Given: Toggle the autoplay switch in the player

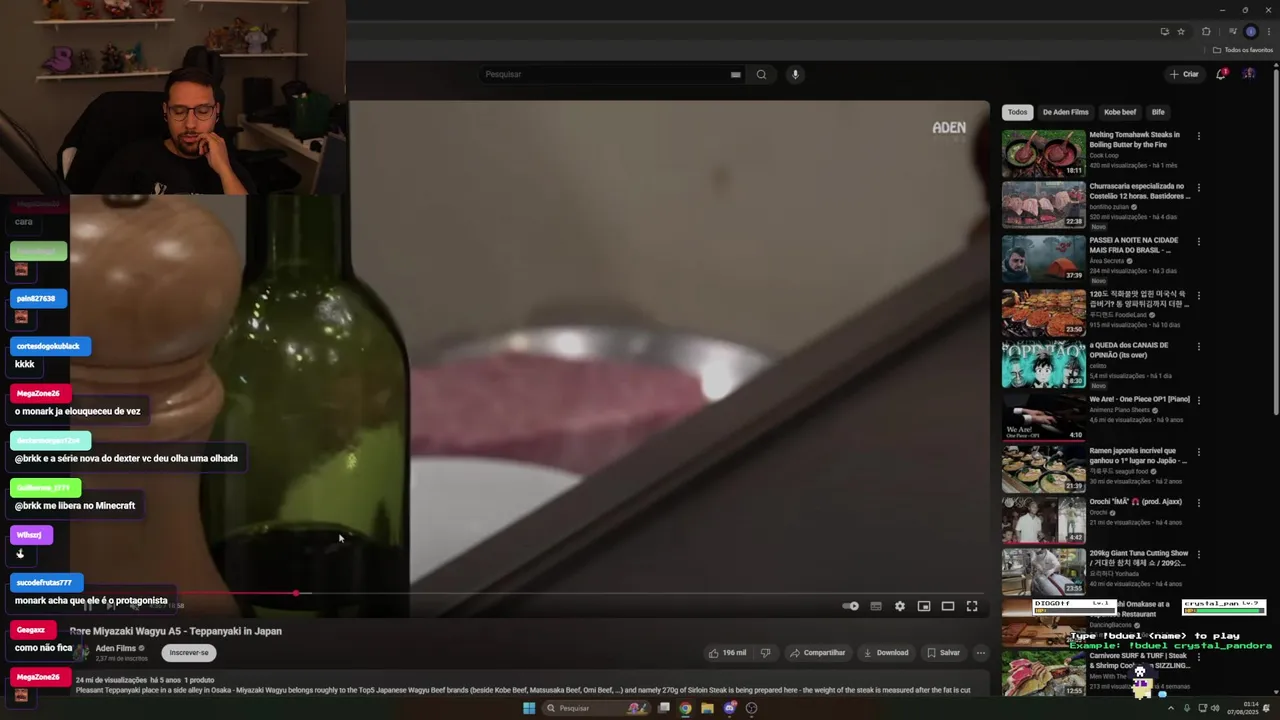Looking at the screenshot, I should coord(850,606).
